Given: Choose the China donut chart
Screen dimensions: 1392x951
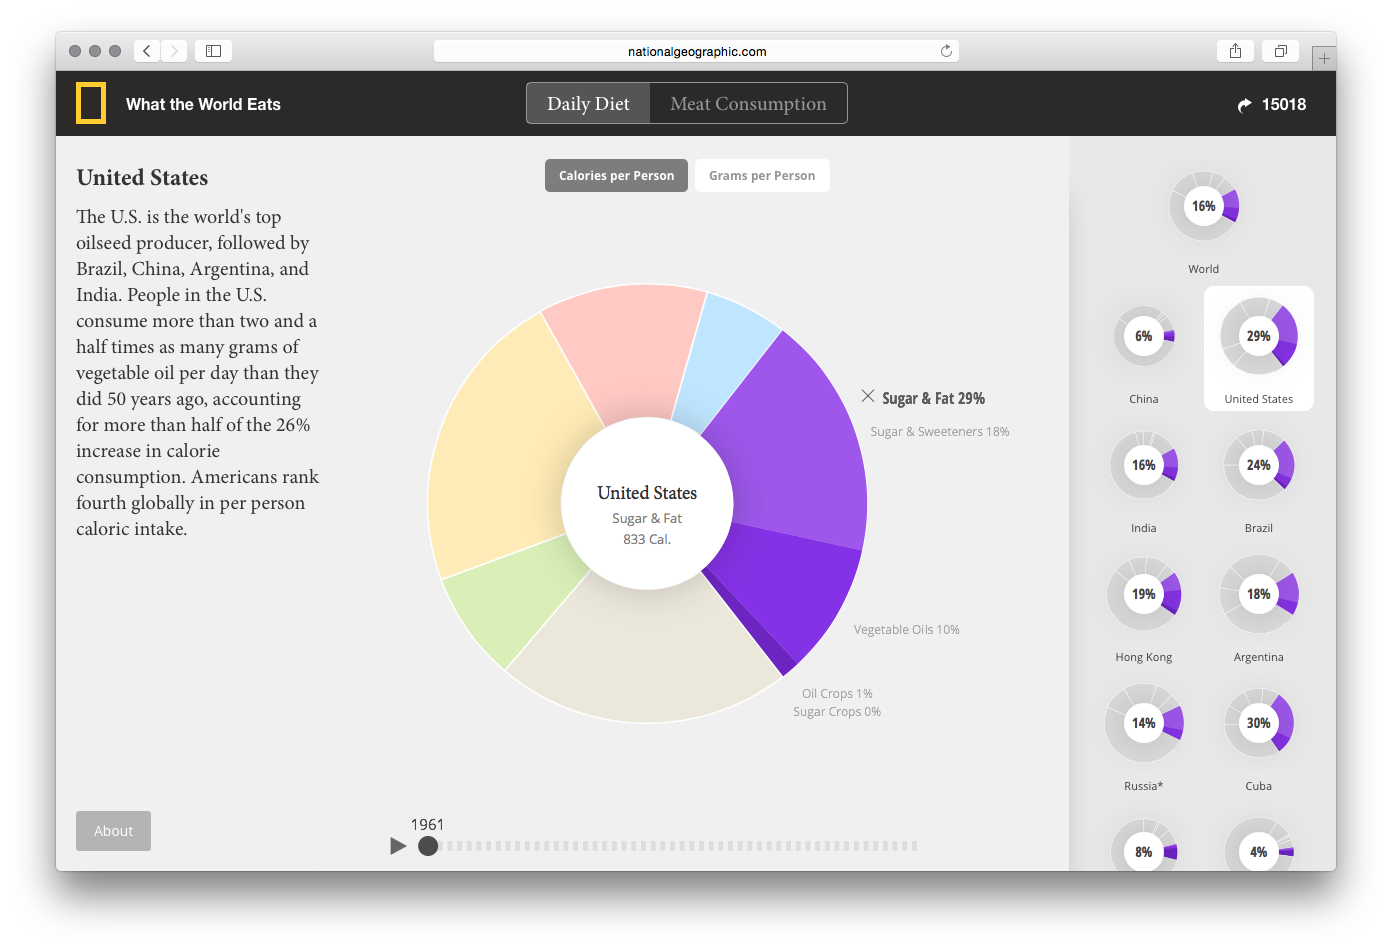Looking at the screenshot, I should pyautogui.click(x=1144, y=337).
